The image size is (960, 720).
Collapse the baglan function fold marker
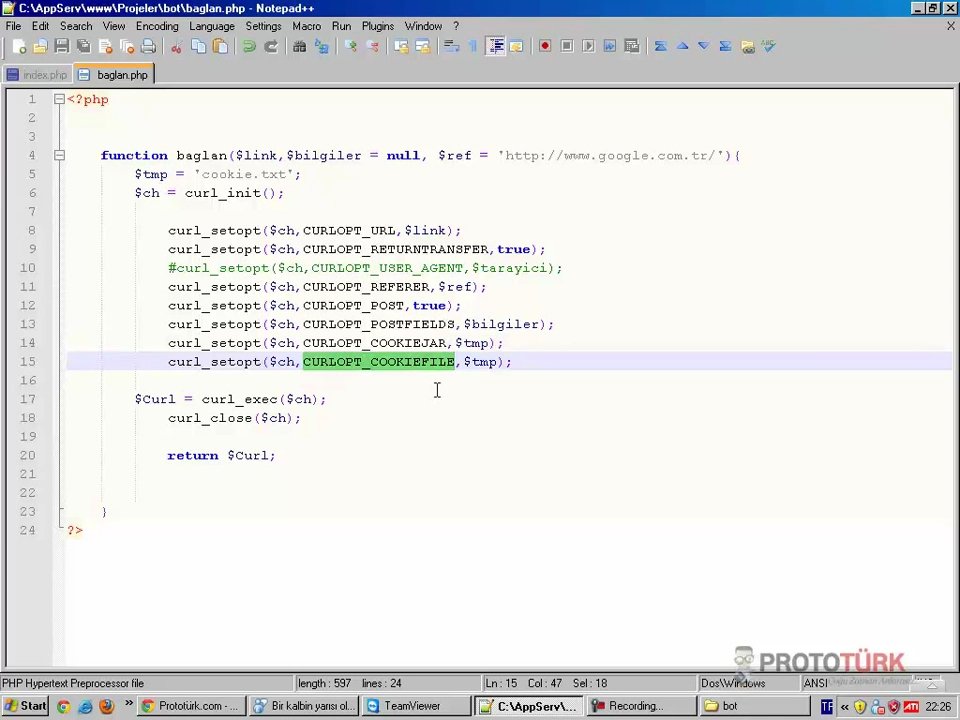coord(59,156)
